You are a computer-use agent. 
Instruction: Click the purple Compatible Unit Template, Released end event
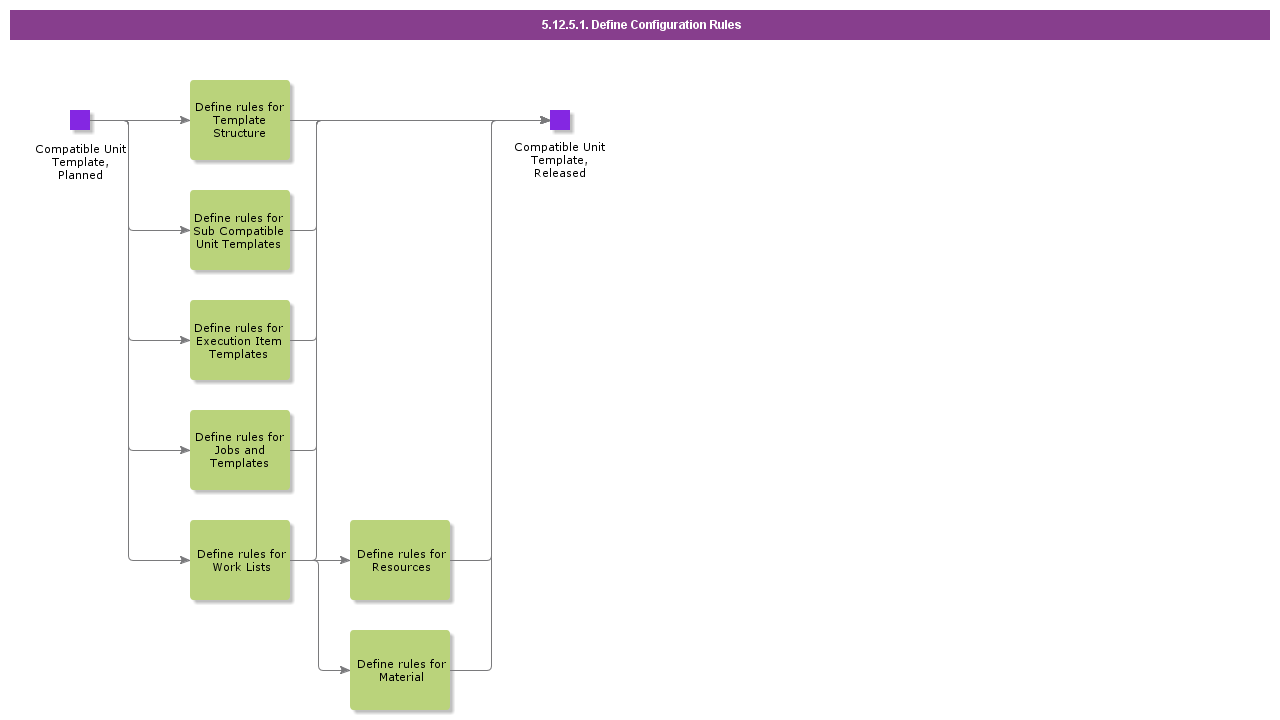click(560, 120)
